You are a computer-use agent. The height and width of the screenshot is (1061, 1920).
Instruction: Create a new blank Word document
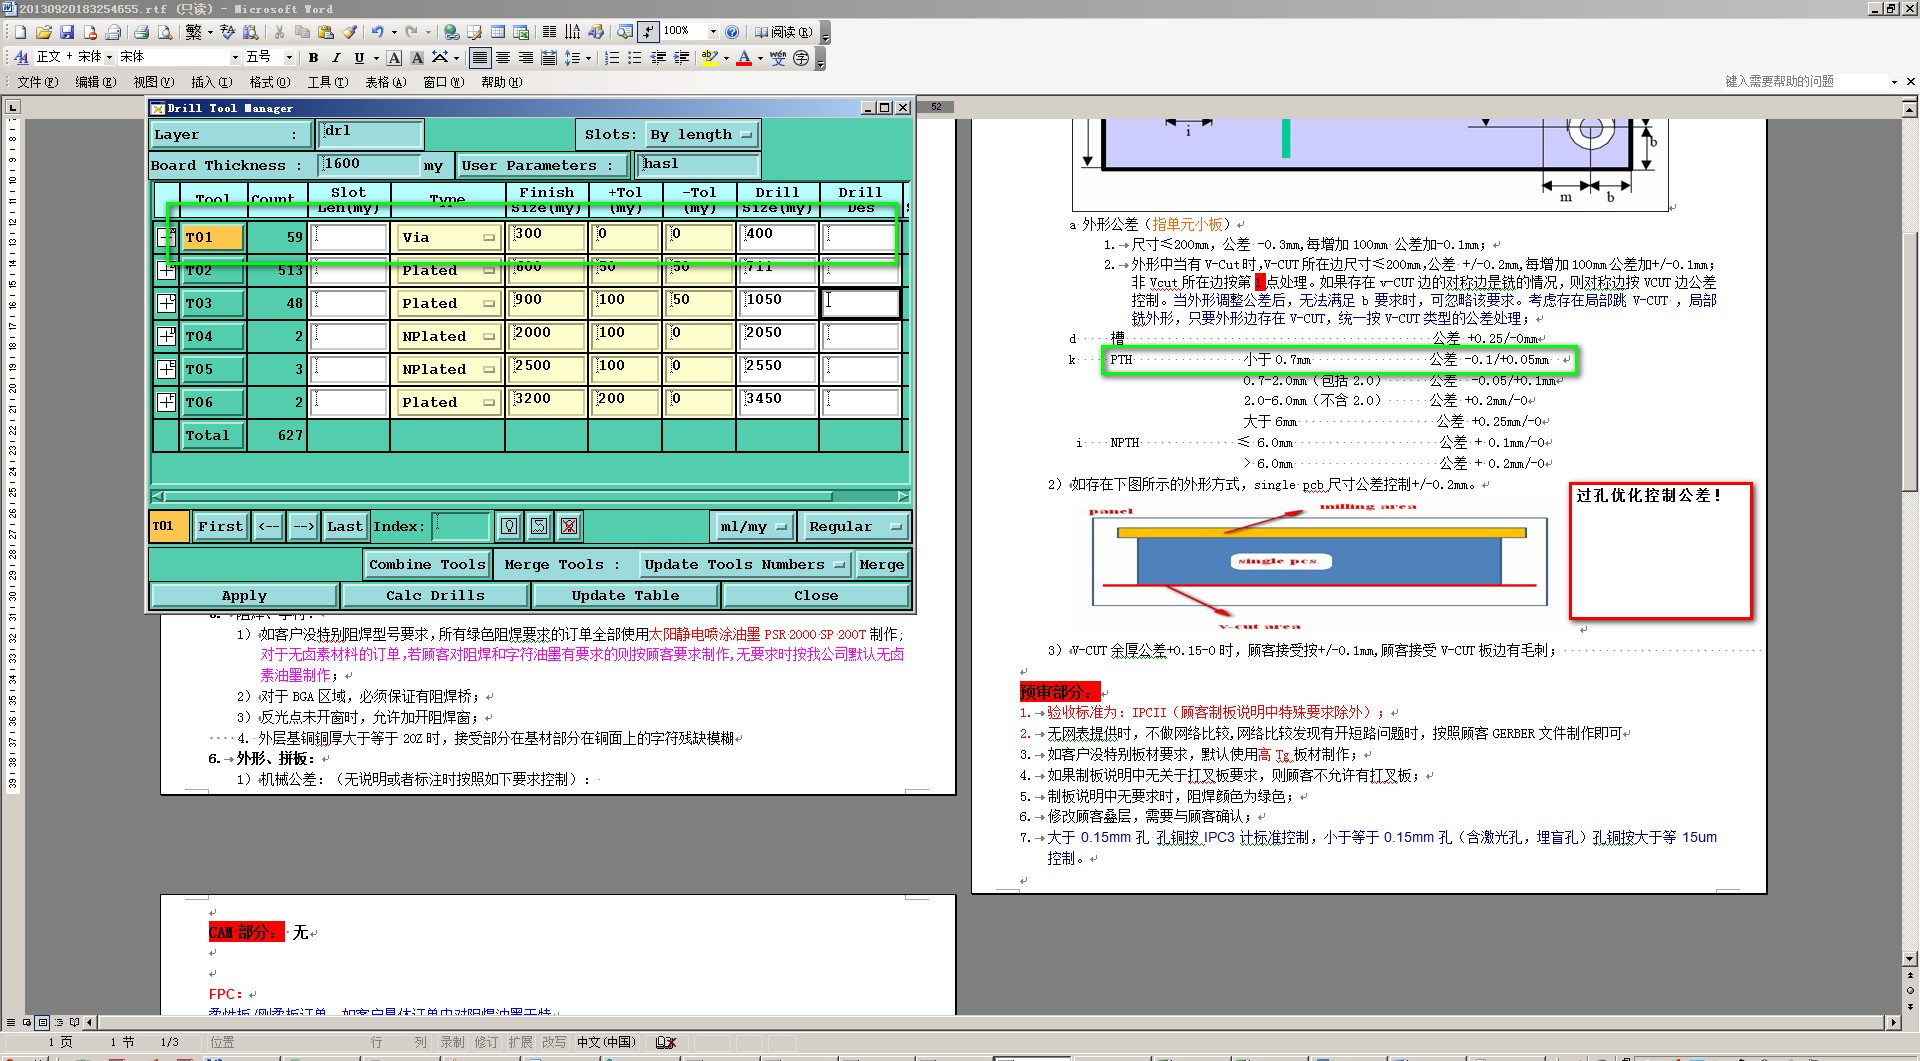coord(20,32)
